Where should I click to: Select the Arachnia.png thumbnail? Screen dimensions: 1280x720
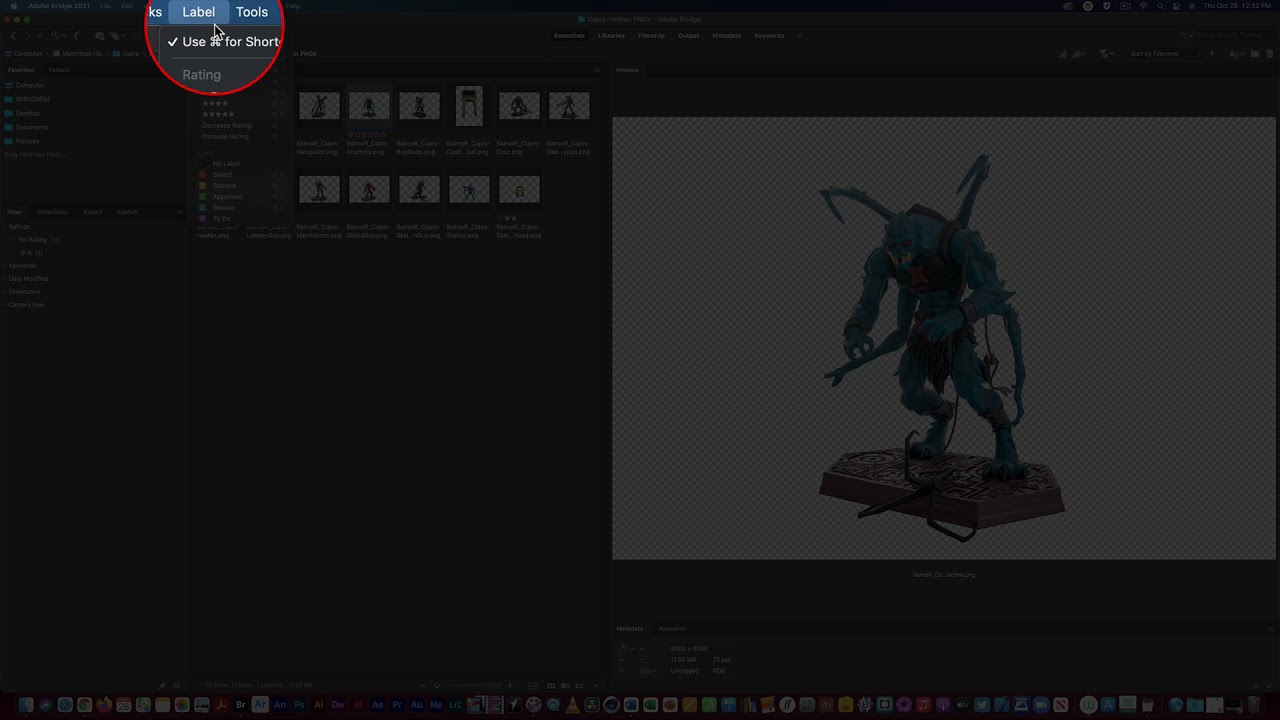[x=369, y=106]
